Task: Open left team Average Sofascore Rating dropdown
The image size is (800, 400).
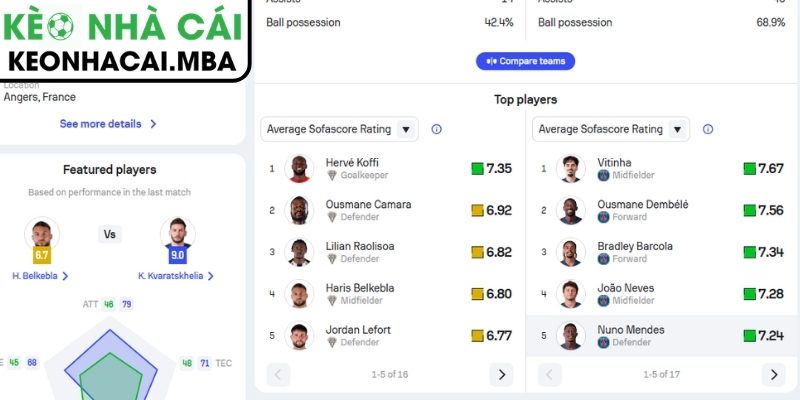Action: point(339,129)
